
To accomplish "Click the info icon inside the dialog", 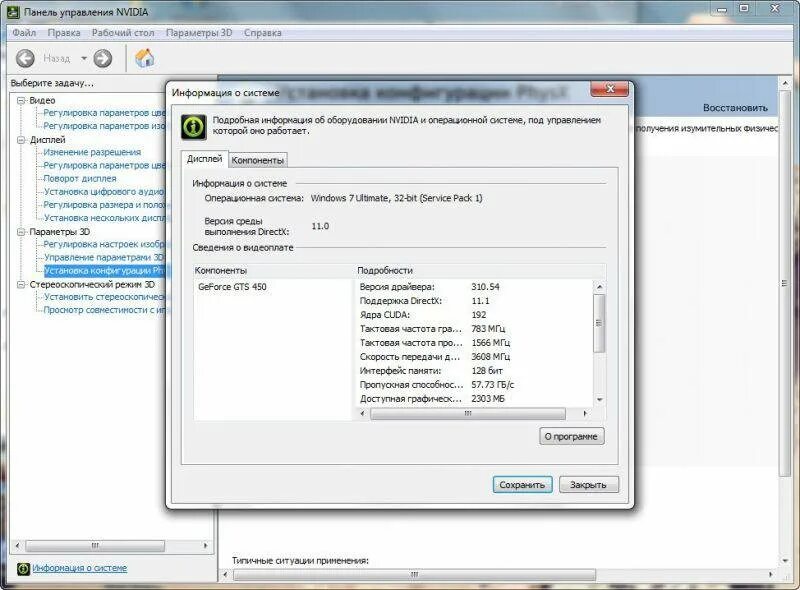I will (x=193, y=126).
